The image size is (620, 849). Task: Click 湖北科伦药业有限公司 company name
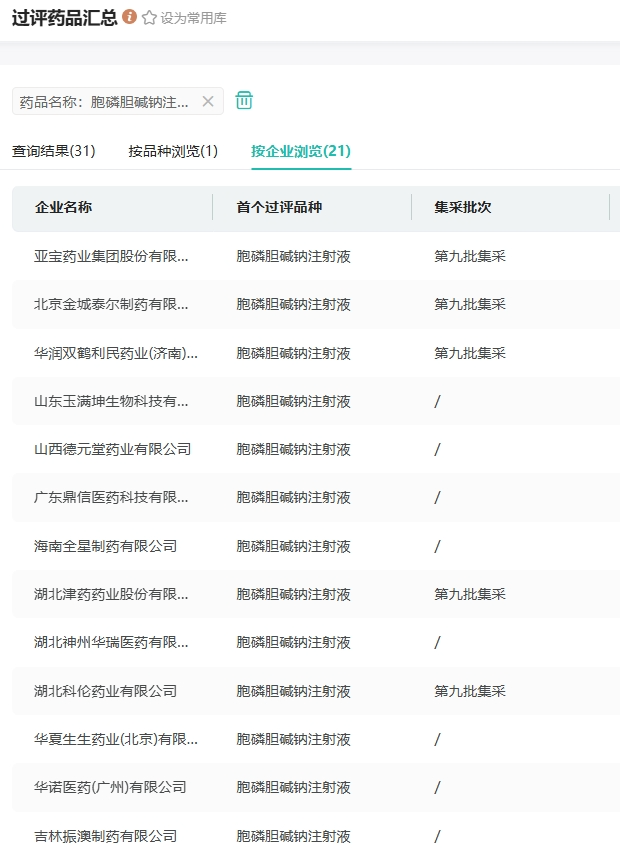[x=105, y=691]
